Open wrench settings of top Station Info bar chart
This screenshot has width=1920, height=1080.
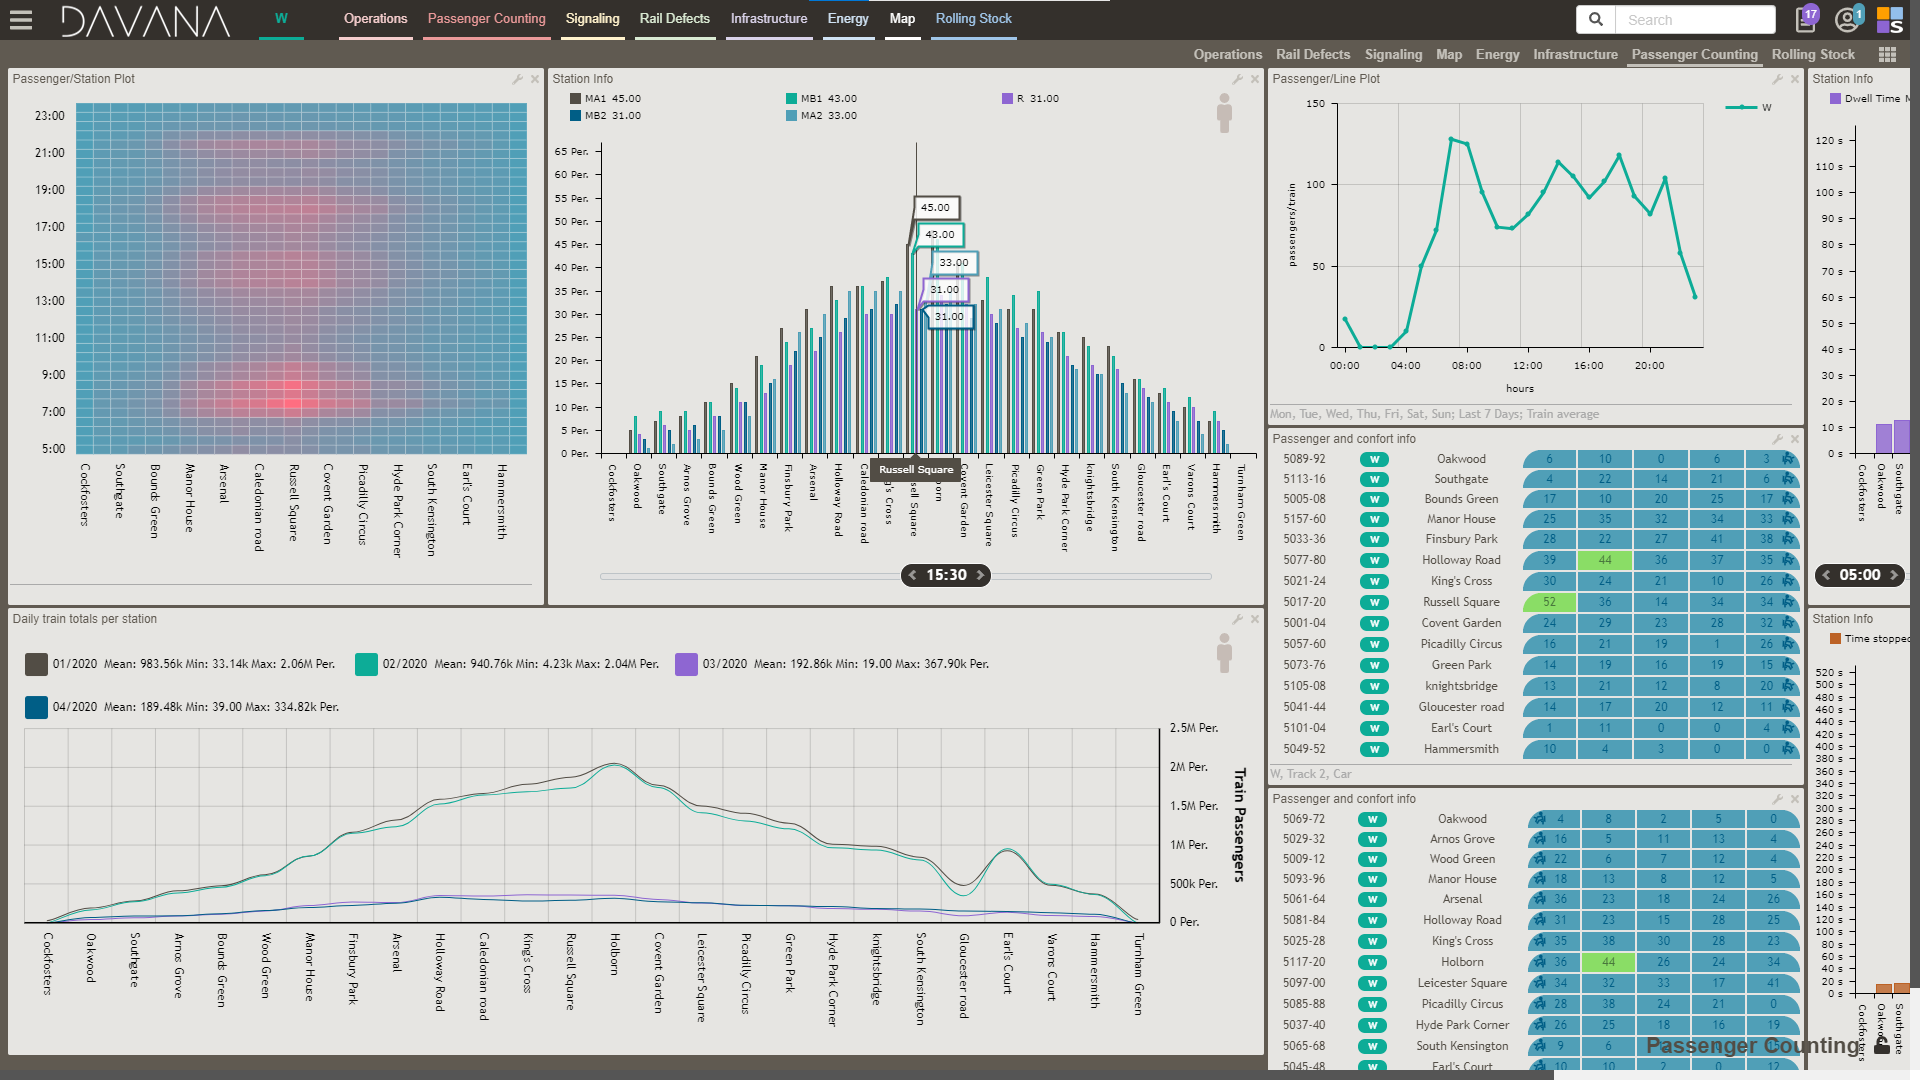tap(1237, 79)
